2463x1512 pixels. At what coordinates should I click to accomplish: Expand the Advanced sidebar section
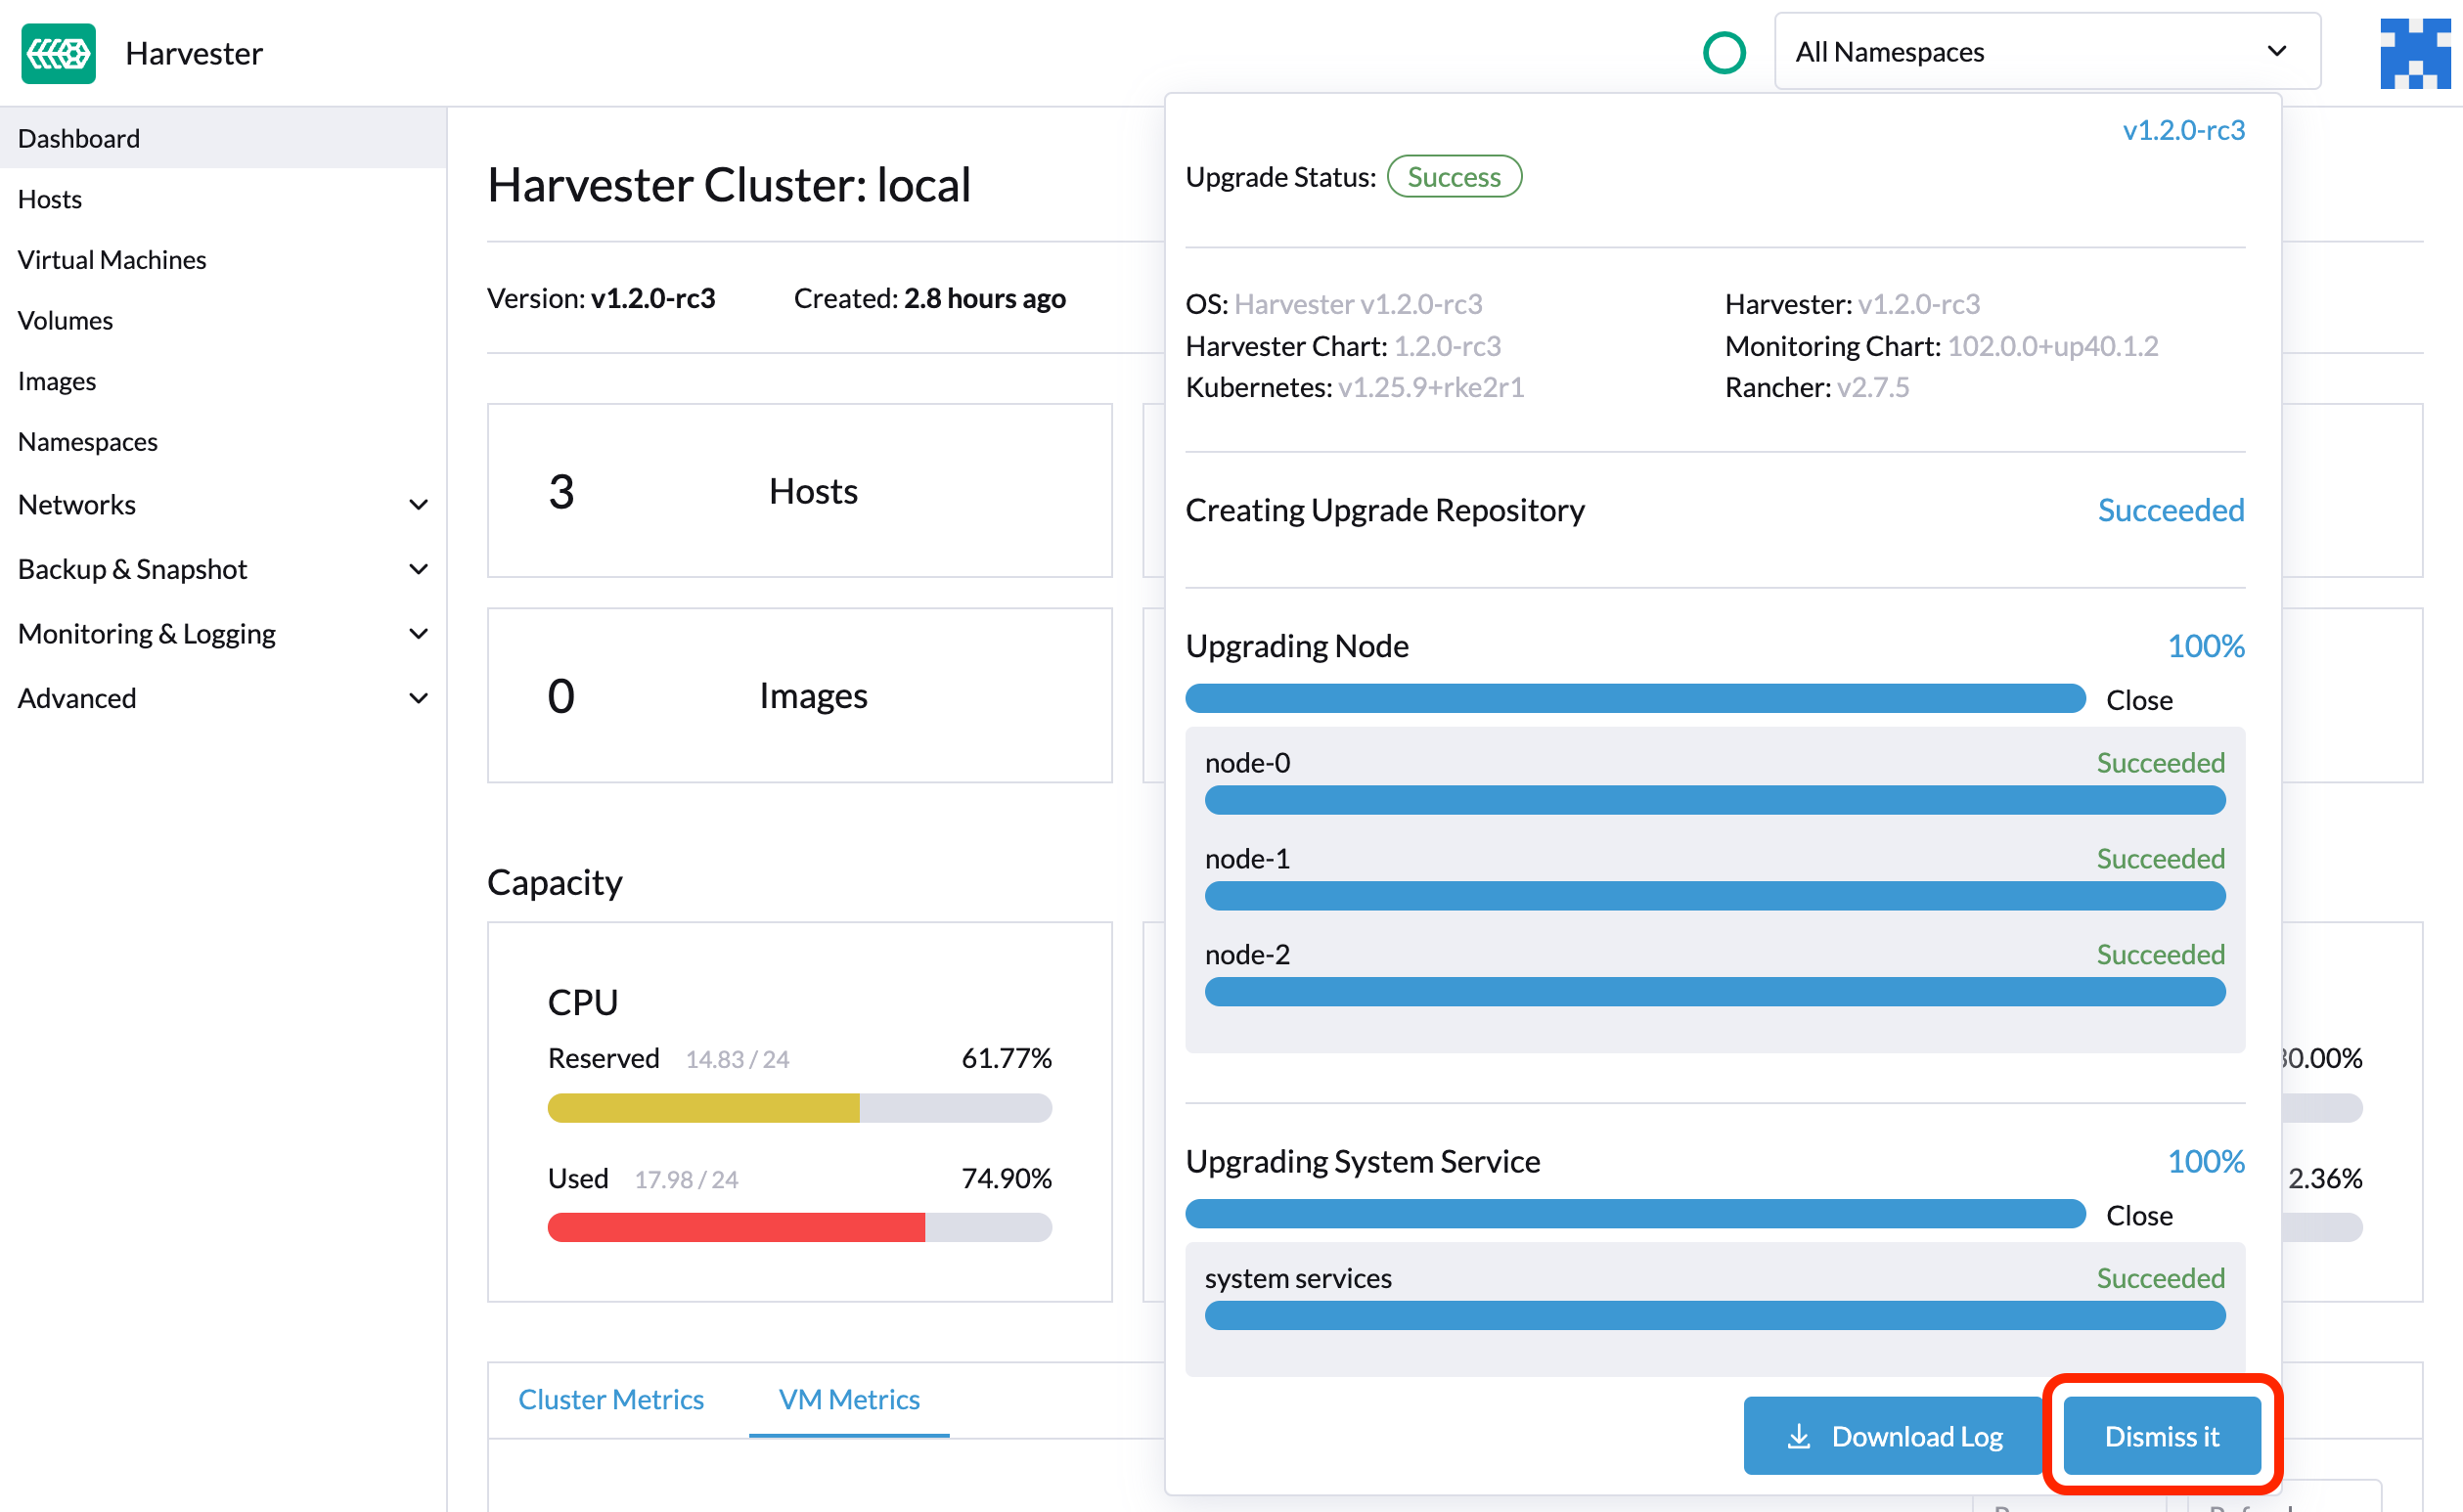click(419, 698)
